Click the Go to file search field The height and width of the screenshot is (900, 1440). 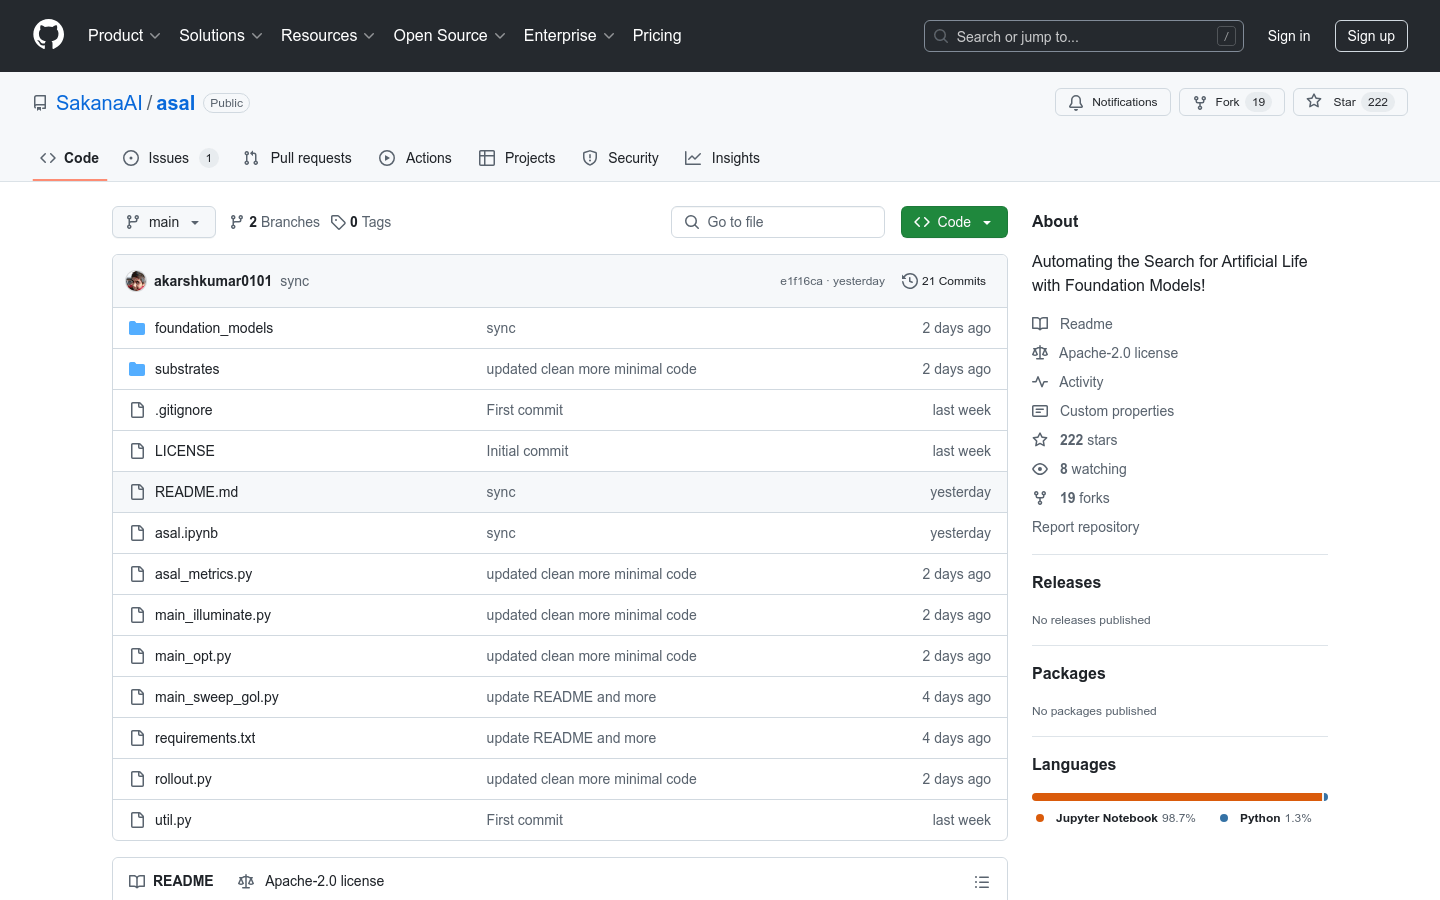778,222
